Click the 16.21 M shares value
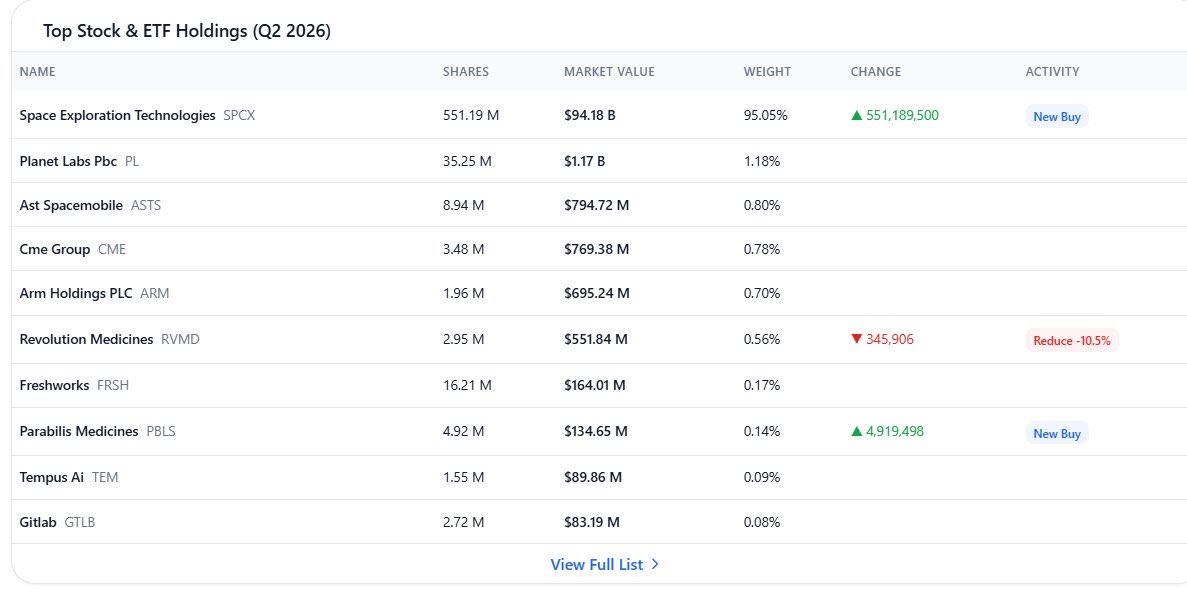The image size is (1187, 596). (x=467, y=385)
